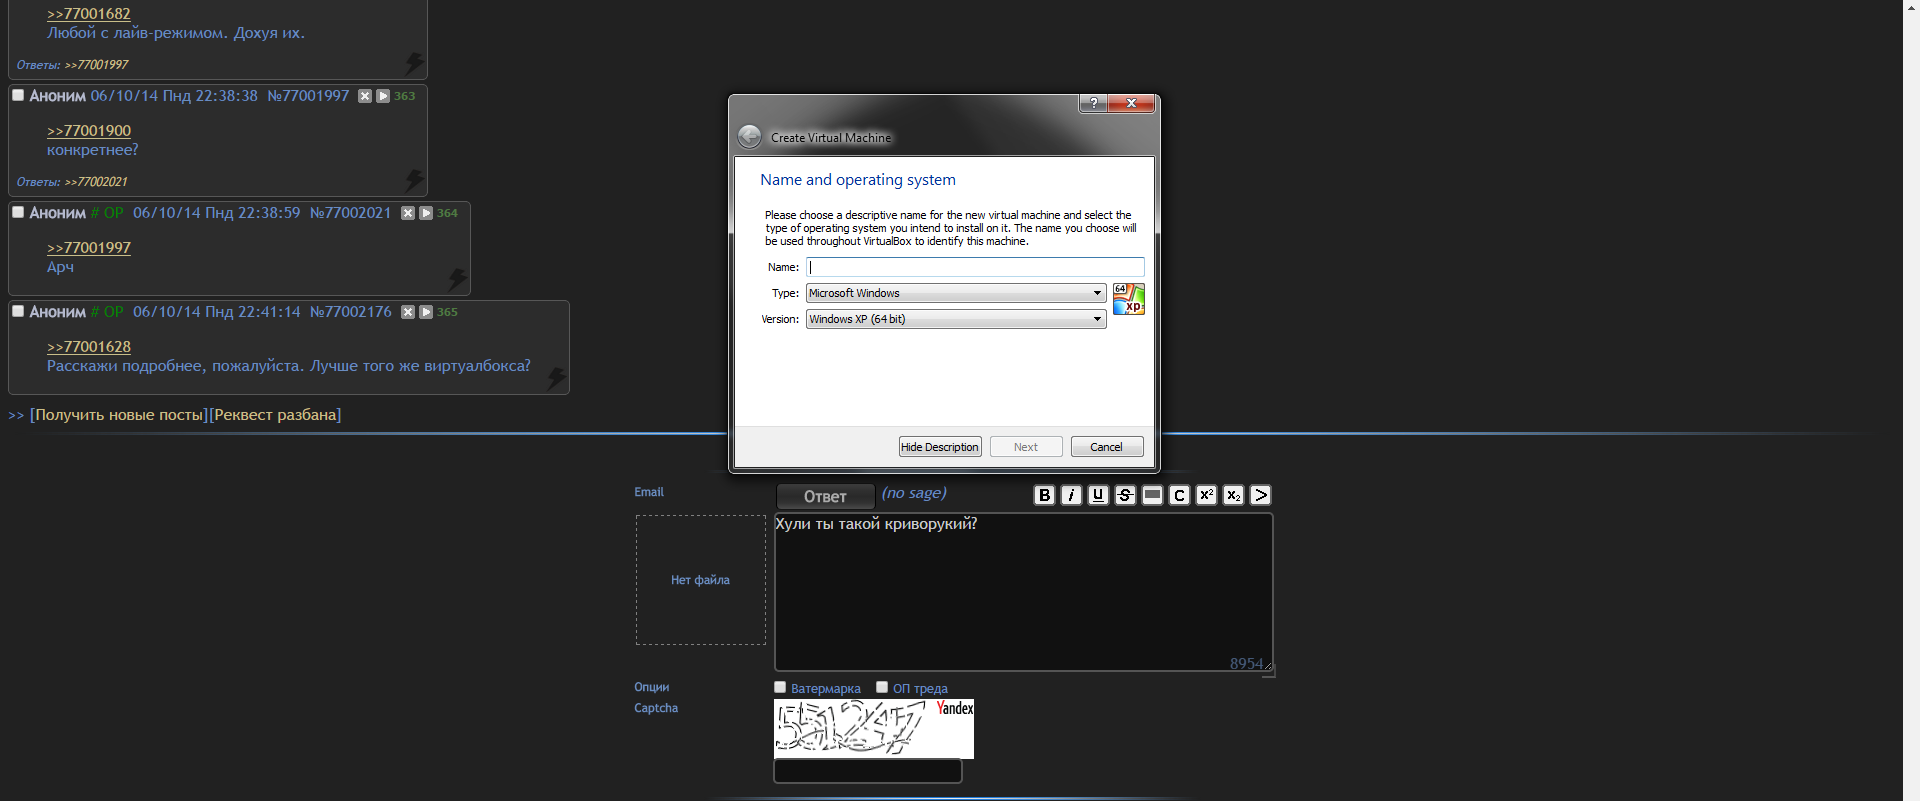Click '# OP' label in post №77002021
Image resolution: width=1920 pixels, height=801 pixels.
107,213
